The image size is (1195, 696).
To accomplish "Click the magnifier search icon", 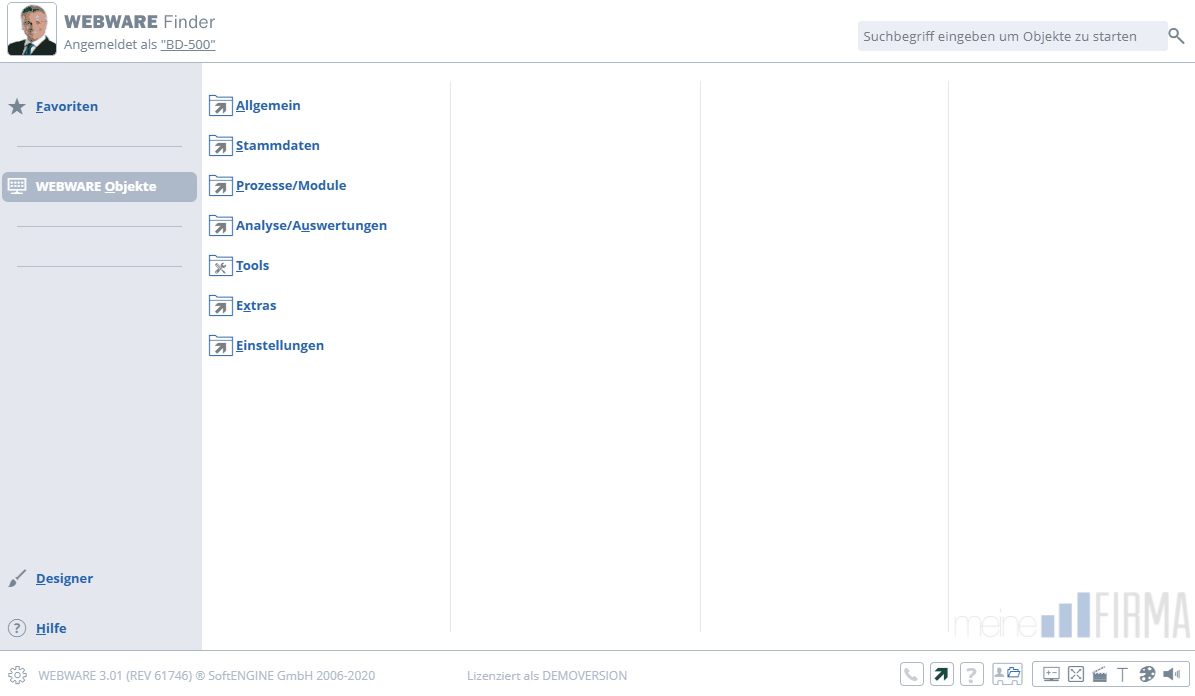I will (1176, 36).
